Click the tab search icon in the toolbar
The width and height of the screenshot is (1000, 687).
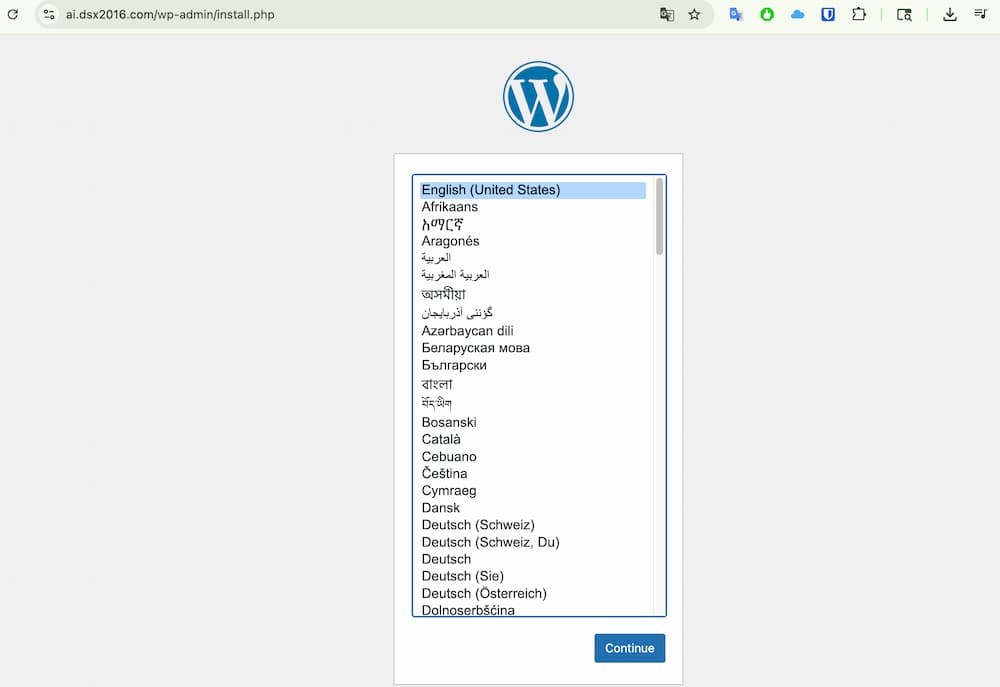(x=904, y=14)
